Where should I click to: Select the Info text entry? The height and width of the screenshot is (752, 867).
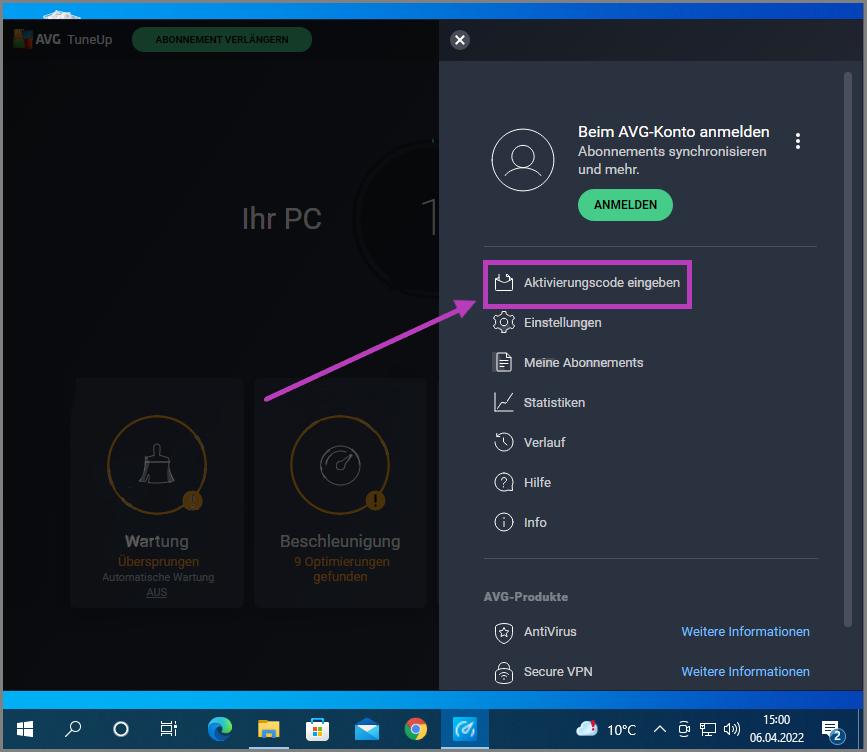click(535, 523)
